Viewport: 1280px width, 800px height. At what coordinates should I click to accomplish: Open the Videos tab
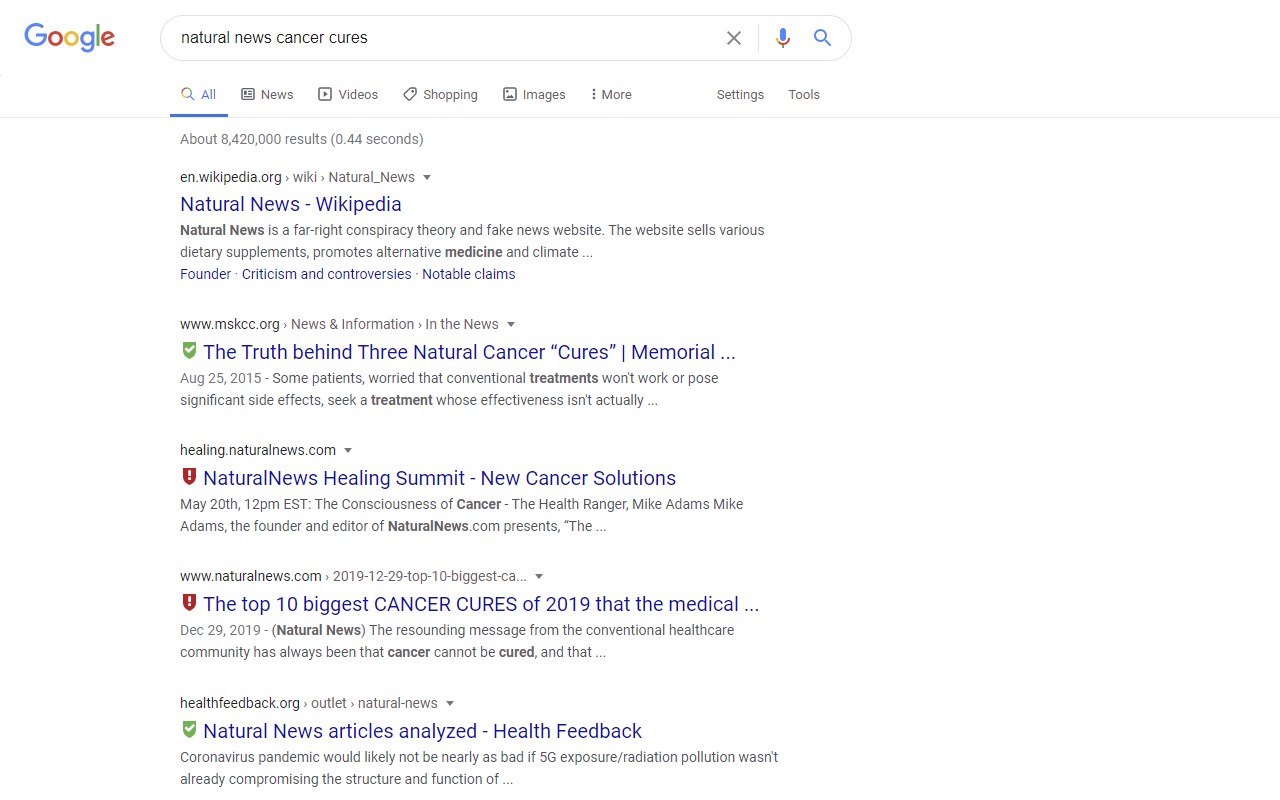click(348, 94)
